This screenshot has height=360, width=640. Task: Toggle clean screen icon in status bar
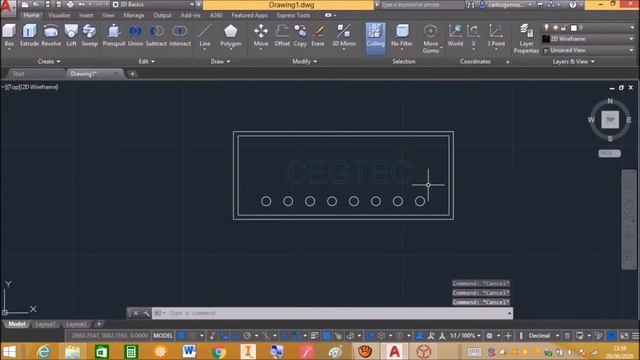point(624,336)
